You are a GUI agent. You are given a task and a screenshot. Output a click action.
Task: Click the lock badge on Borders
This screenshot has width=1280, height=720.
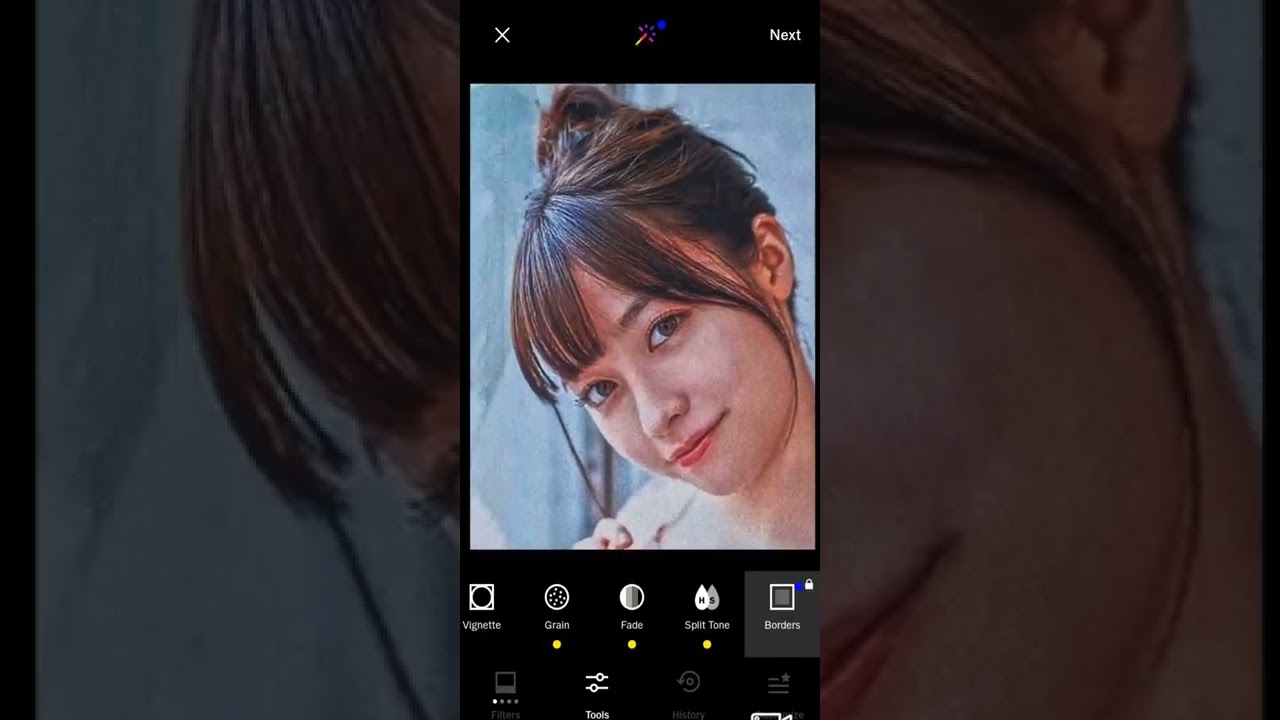point(809,584)
